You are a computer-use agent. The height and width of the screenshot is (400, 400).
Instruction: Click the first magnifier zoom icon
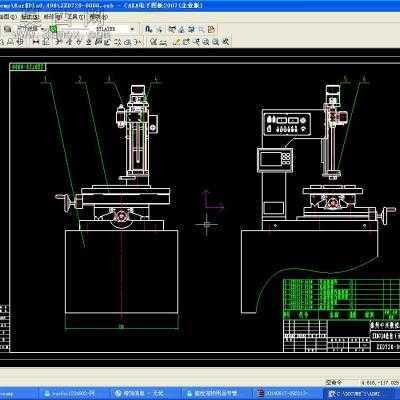206,42
